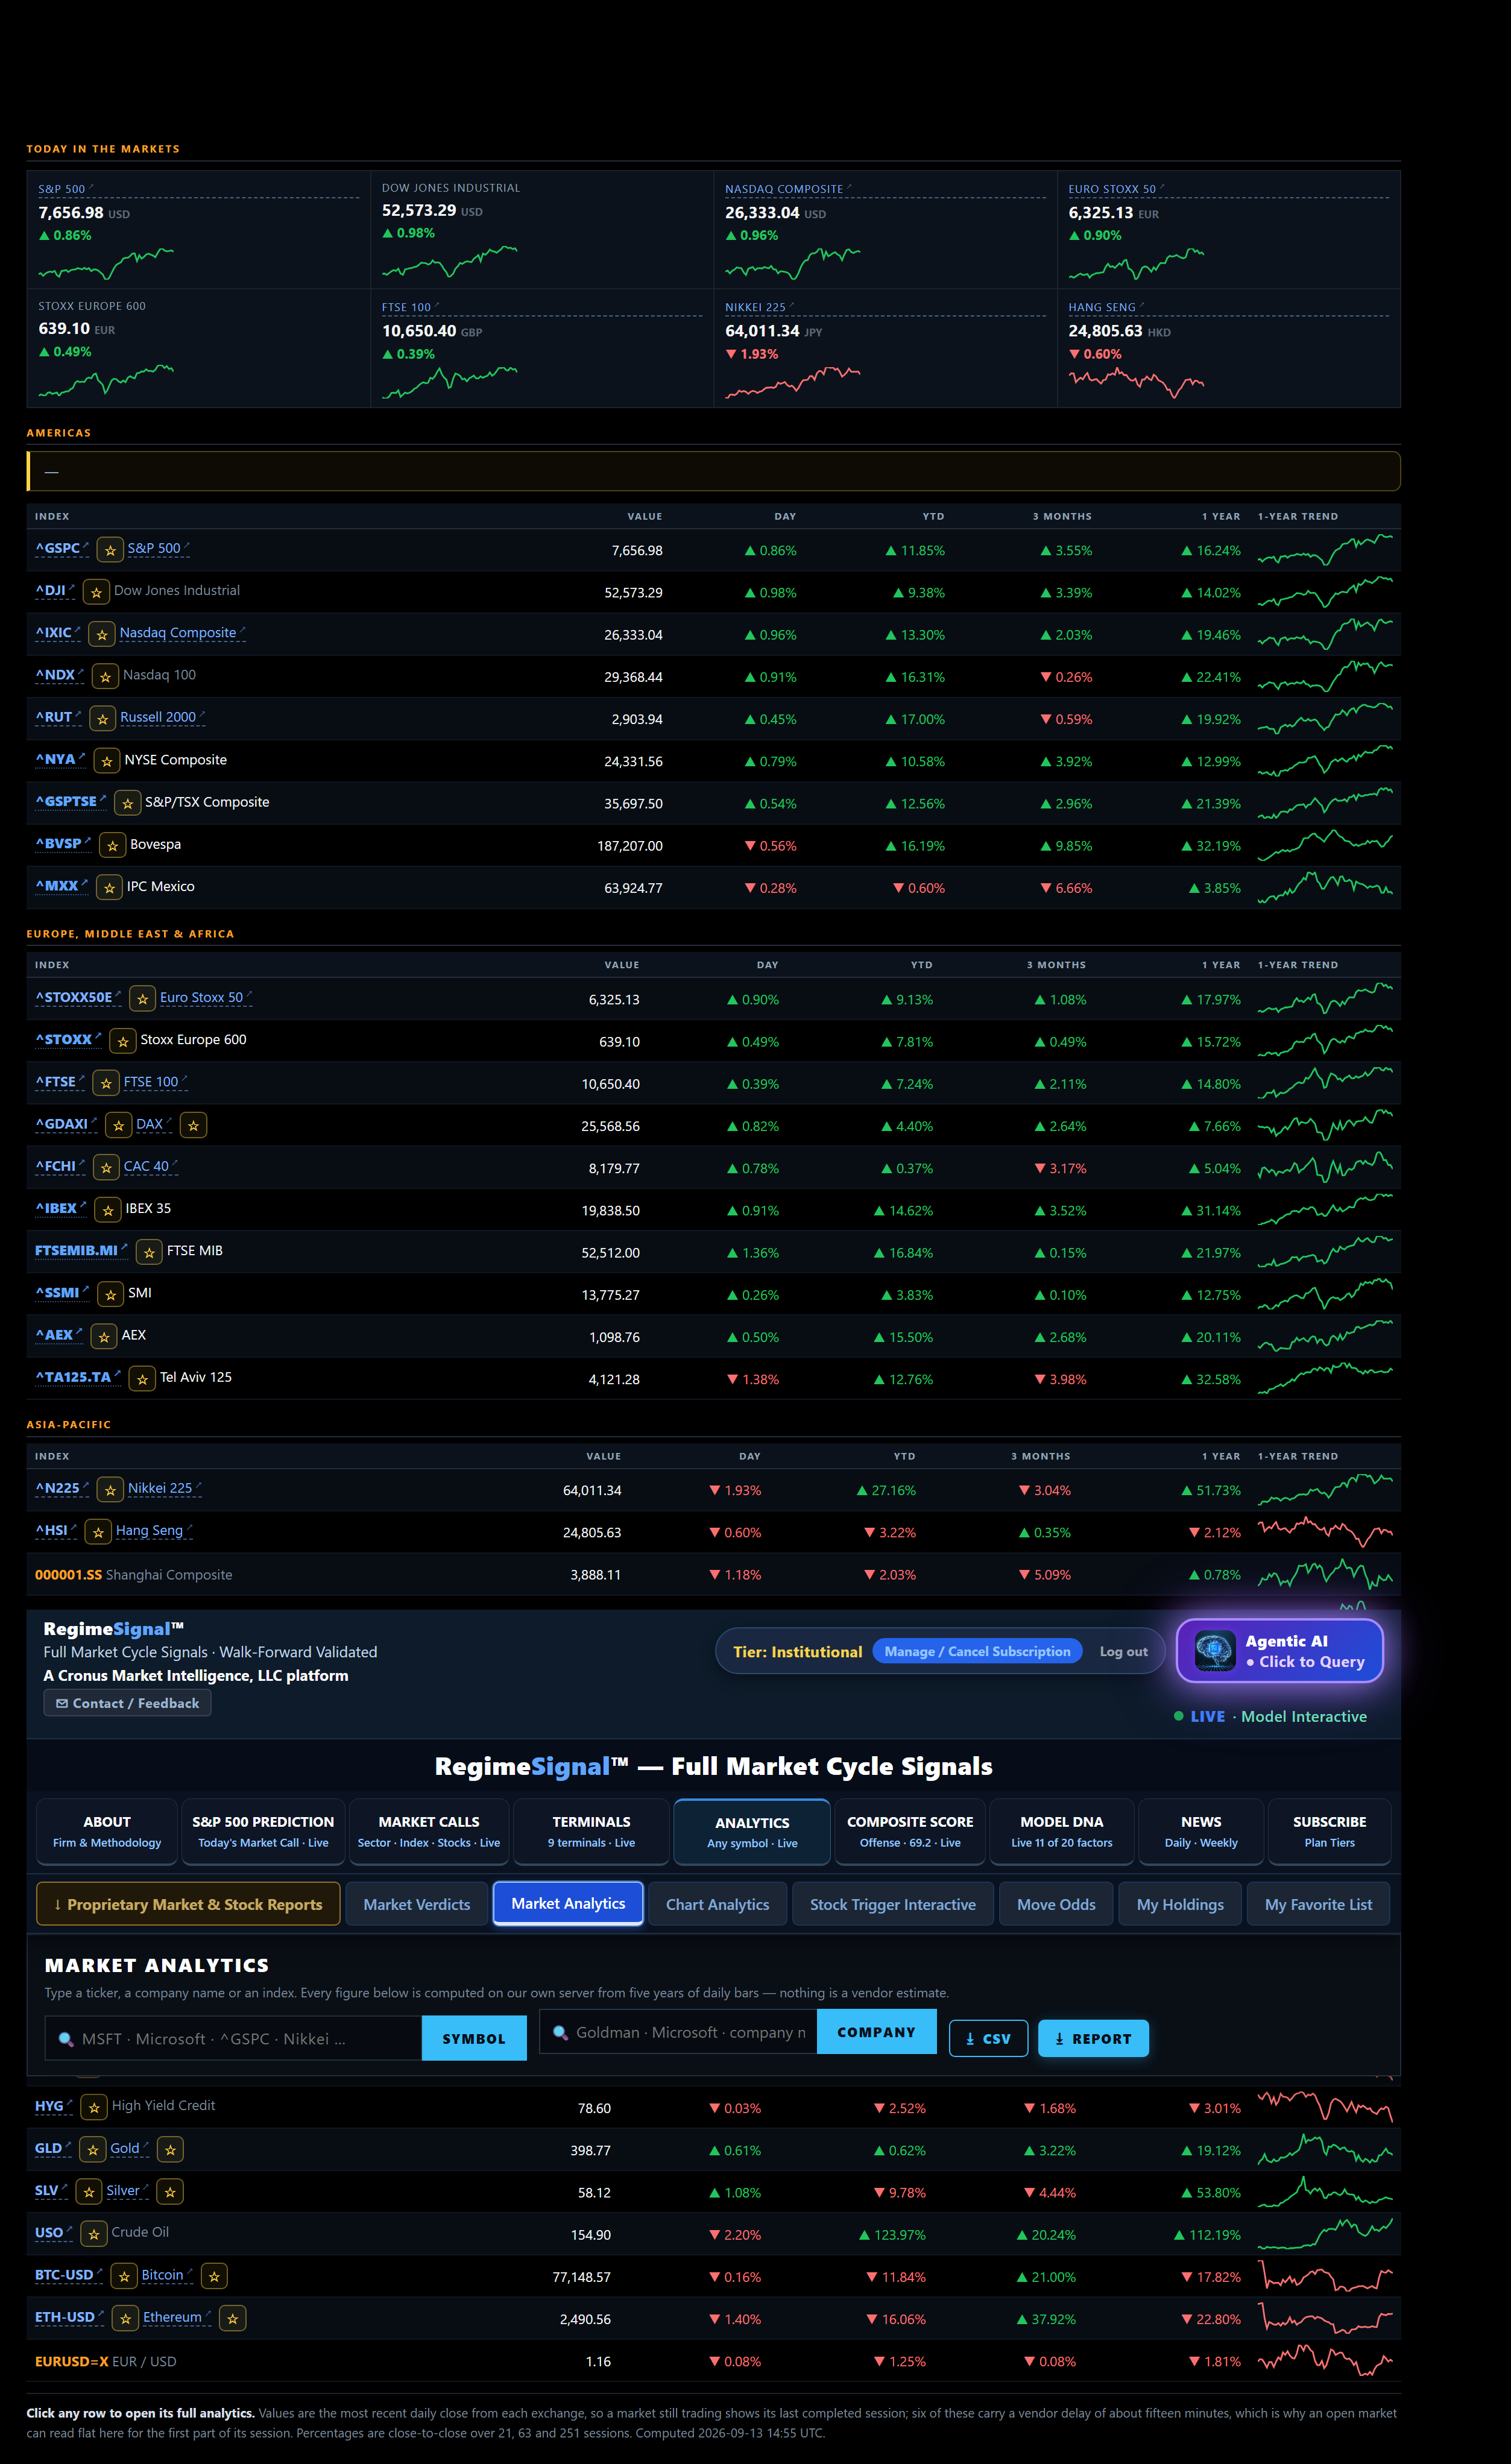Open the COMPOSITE SCORE tab
Image resolution: width=1511 pixels, height=2464 pixels.
[910, 1831]
